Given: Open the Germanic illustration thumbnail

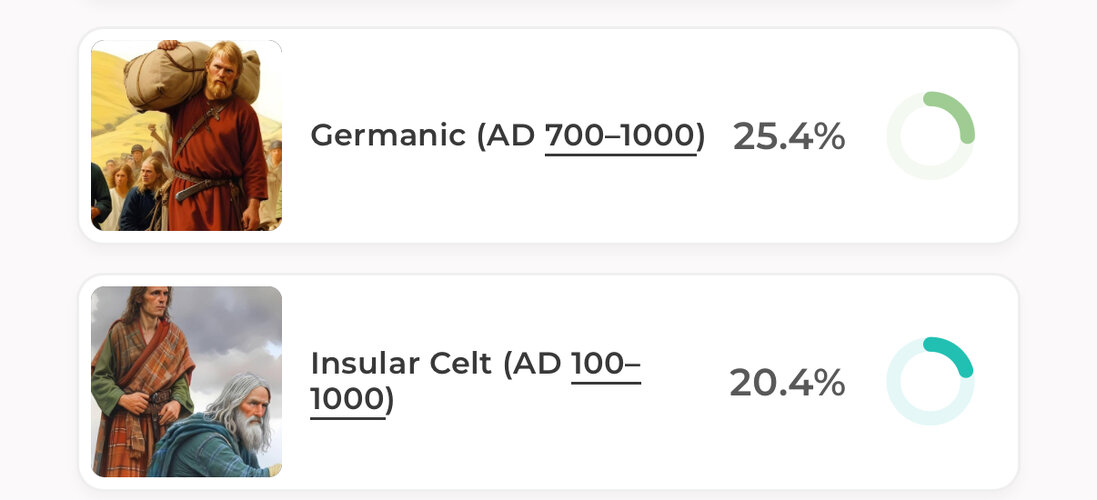Looking at the screenshot, I should coord(186,135).
